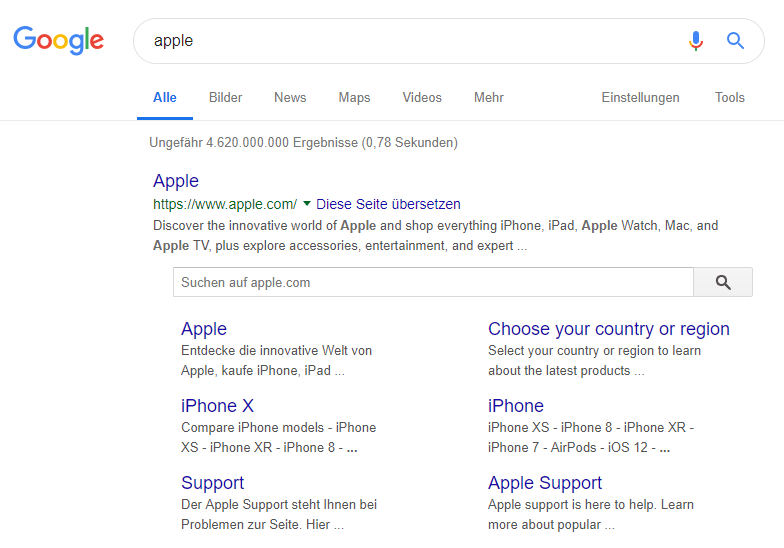Image resolution: width=784 pixels, height=548 pixels.
Task: Click the 'Suchen auf apple.com' field
Action: (433, 282)
